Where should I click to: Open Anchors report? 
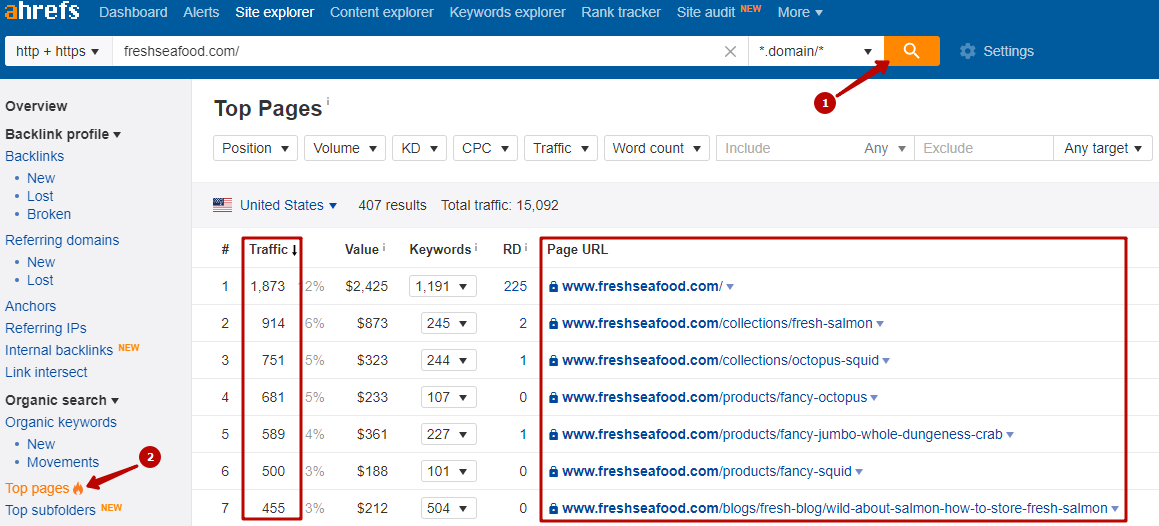[30, 306]
